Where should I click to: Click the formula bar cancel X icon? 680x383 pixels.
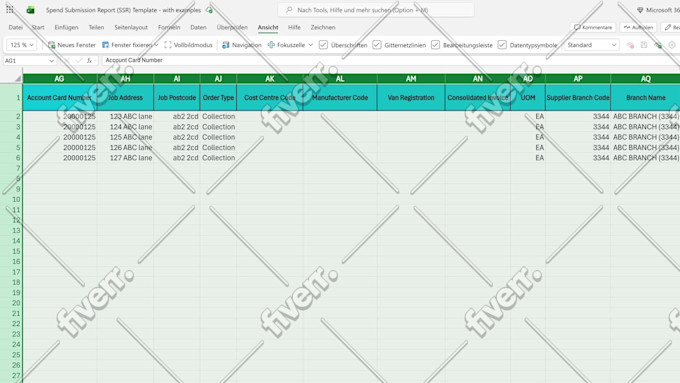[67, 60]
